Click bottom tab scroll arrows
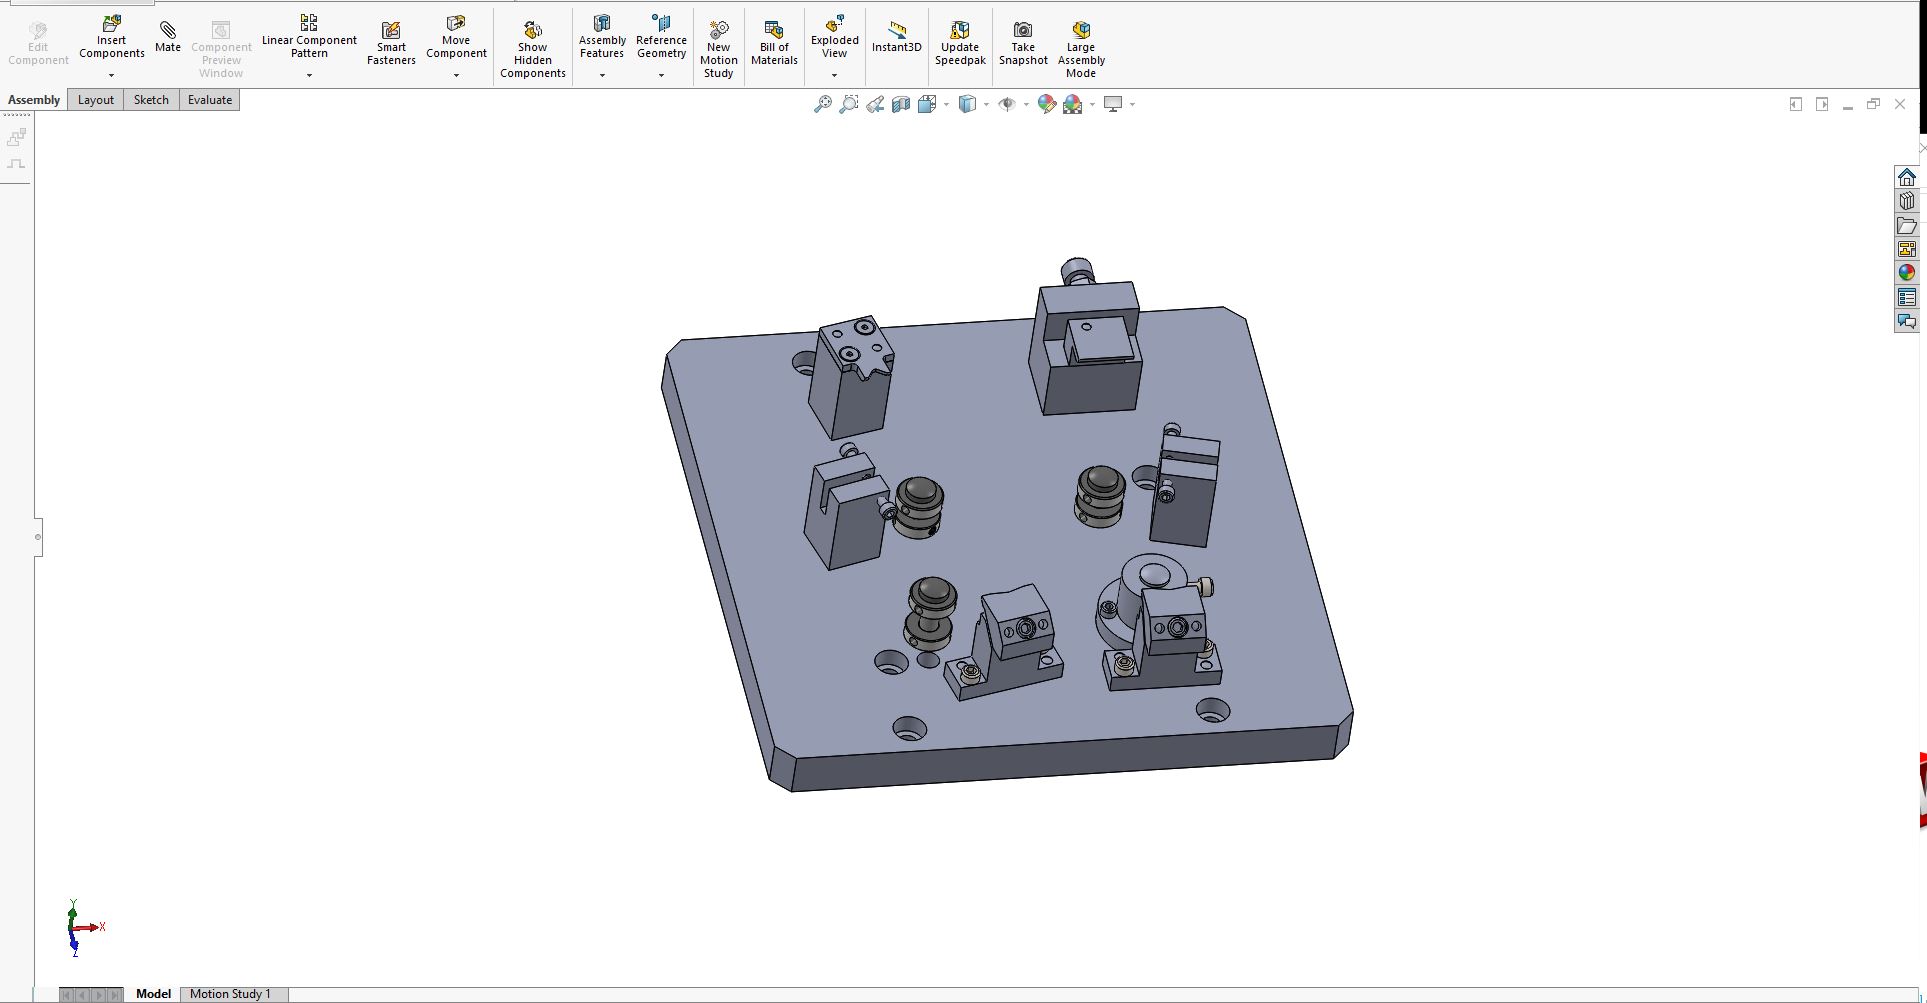The height and width of the screenshot is (1003, 1927). pyautogui.click(x=91, y=994)
